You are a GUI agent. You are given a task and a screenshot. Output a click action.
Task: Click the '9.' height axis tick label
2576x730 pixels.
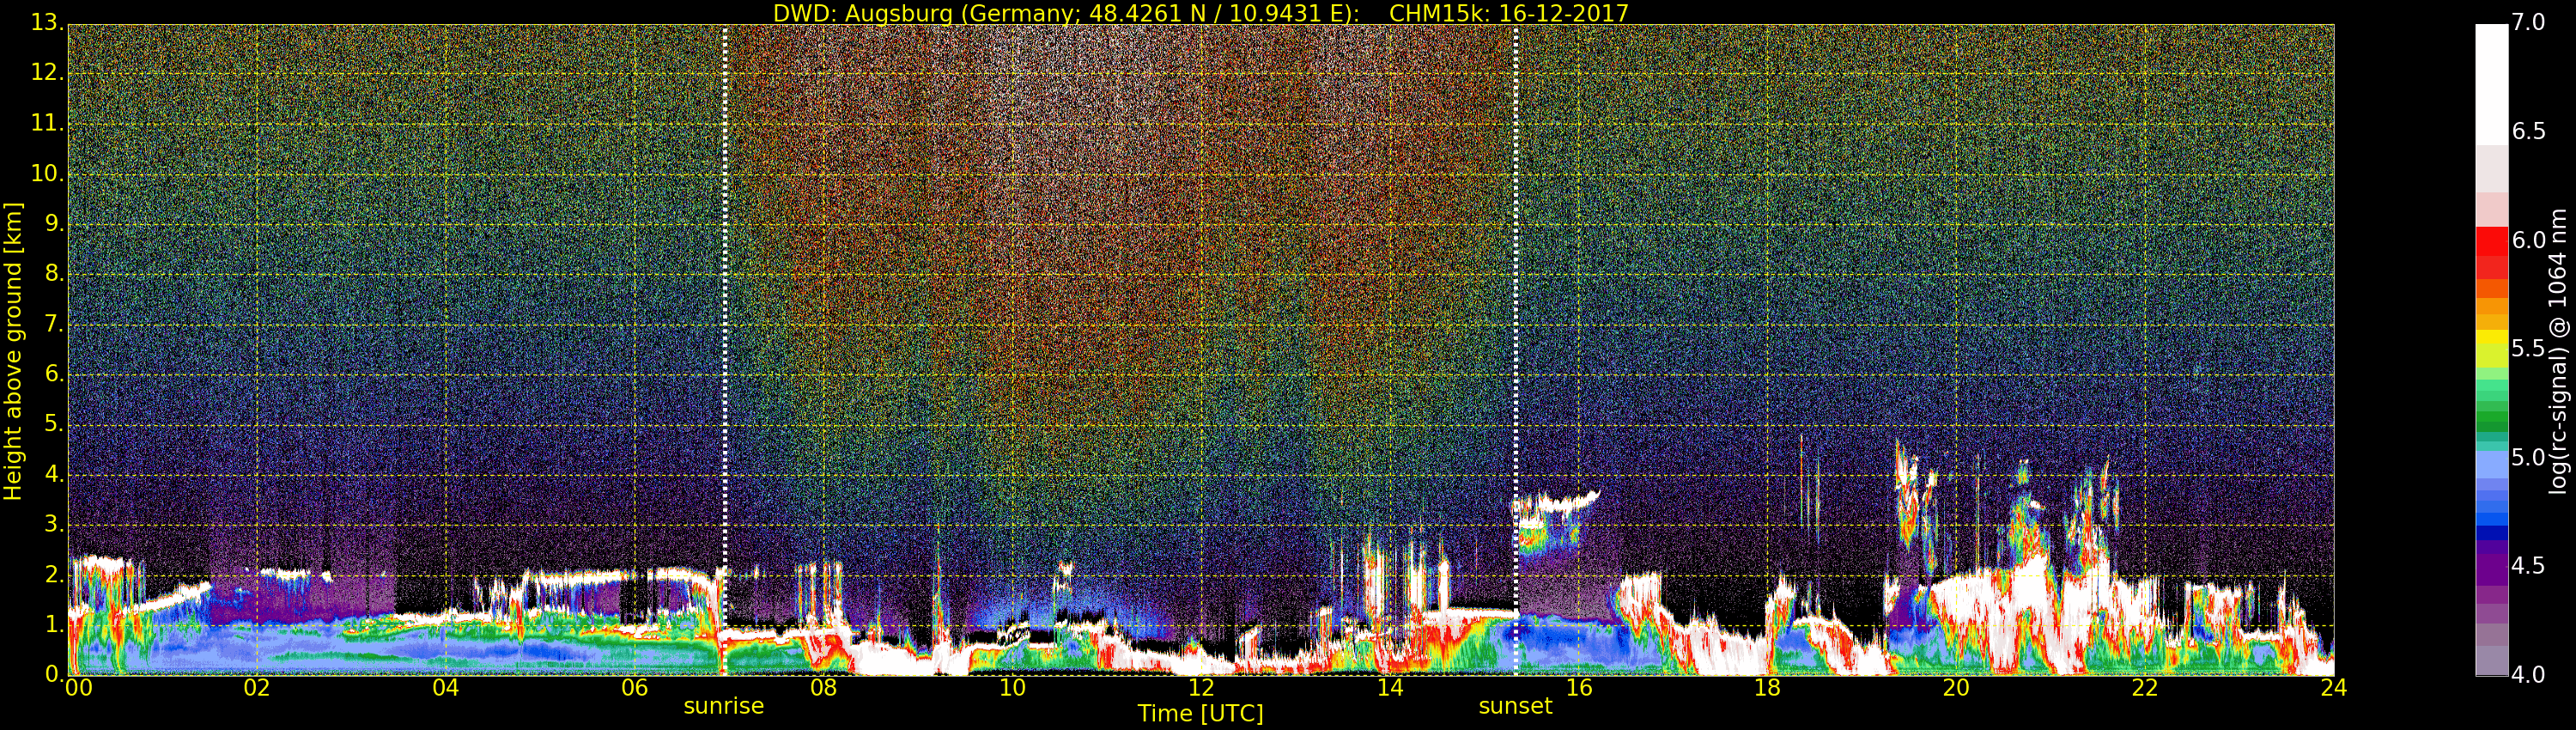click(54, 223)
